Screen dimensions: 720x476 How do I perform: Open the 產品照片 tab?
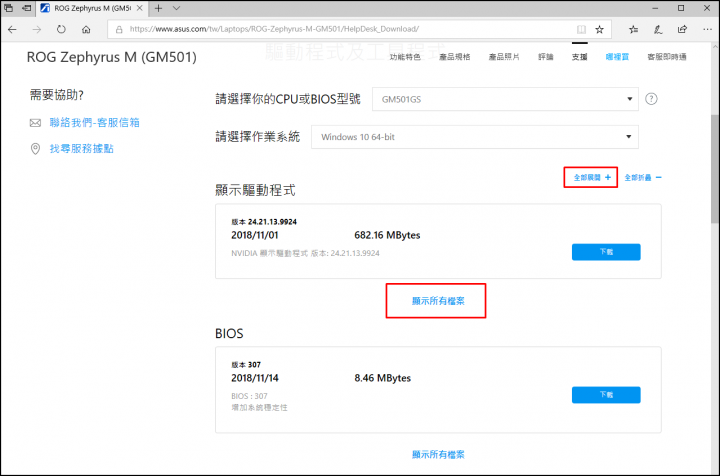[504, 57]
